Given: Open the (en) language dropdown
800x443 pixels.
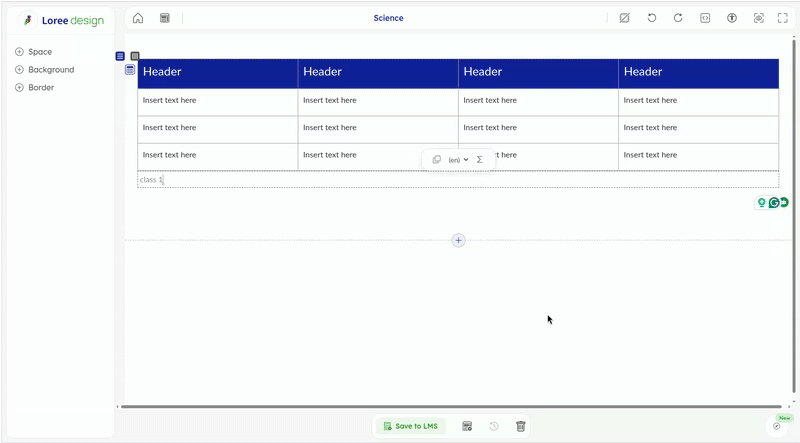Looking at the screenshot, I should pyautogui.click(x=458, y=160).
